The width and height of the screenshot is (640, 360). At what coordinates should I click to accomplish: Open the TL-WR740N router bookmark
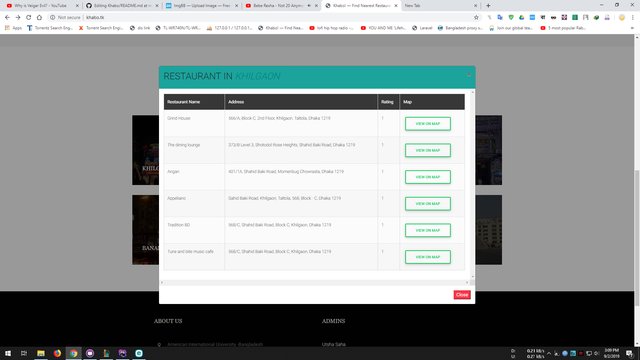pos(178,28)
